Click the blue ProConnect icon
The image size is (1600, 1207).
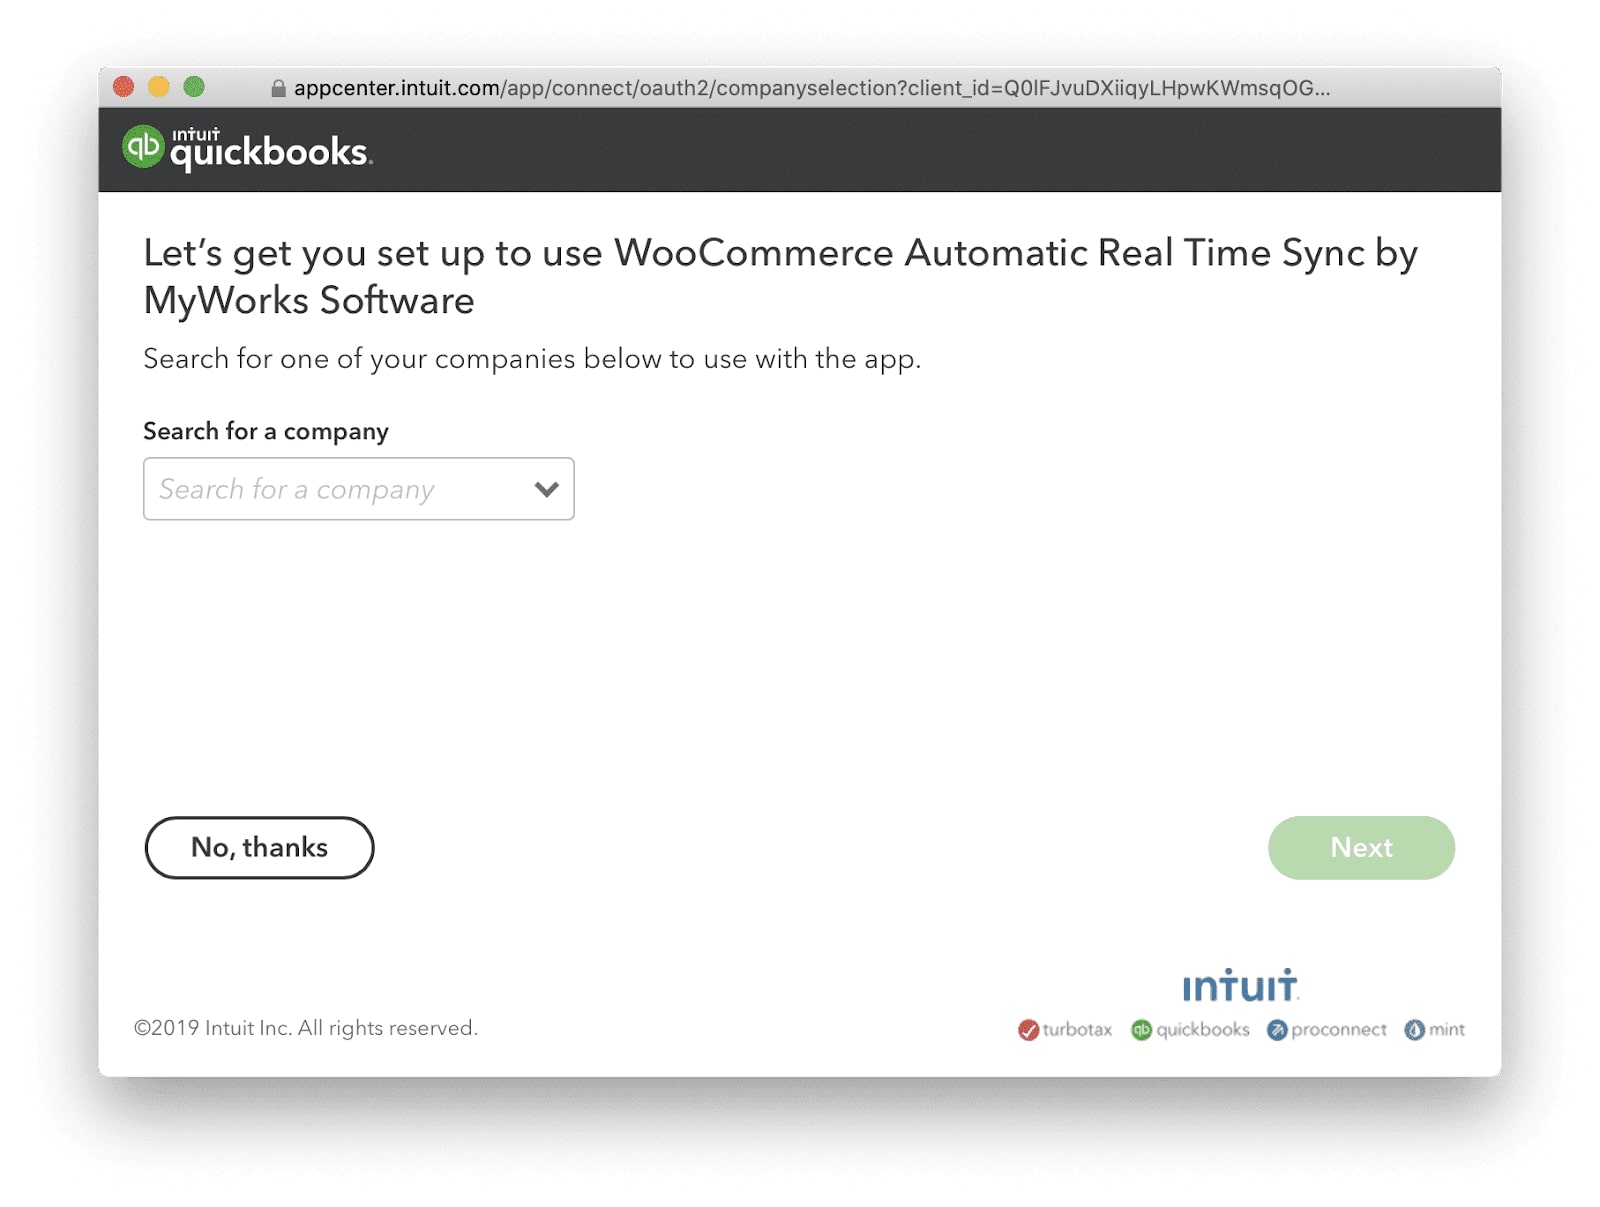click(x=1277, y=1030)
